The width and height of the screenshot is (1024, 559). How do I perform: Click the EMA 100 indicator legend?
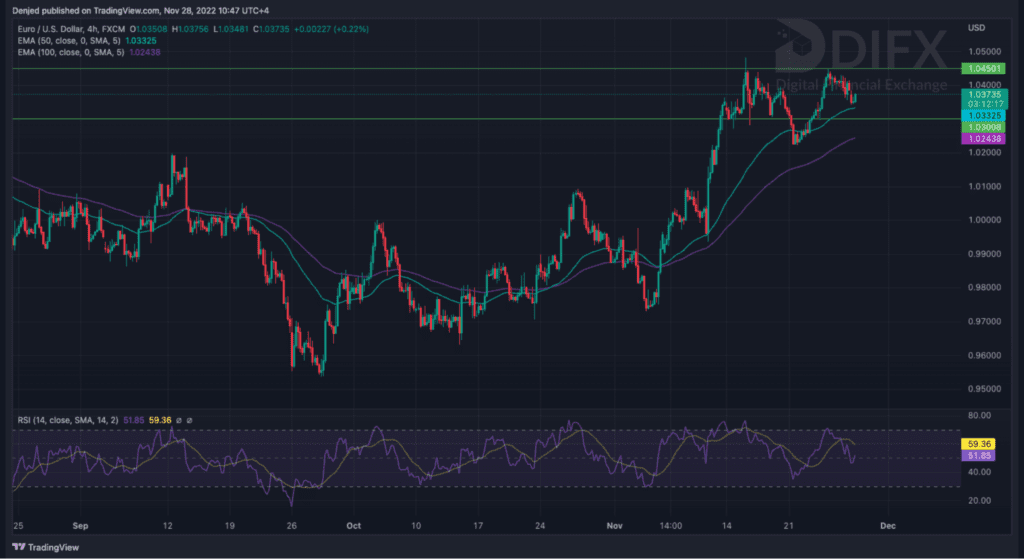pos(69,50)
